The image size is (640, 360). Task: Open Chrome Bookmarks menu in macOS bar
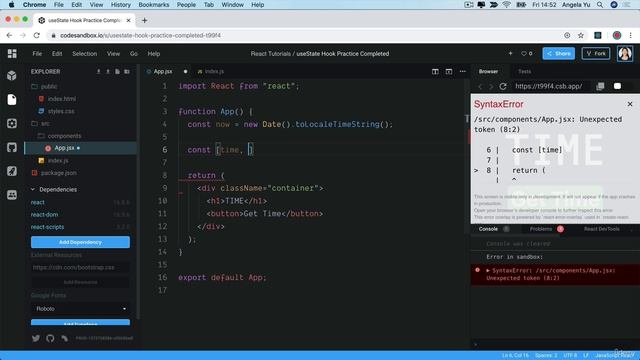tap(153, 5)
